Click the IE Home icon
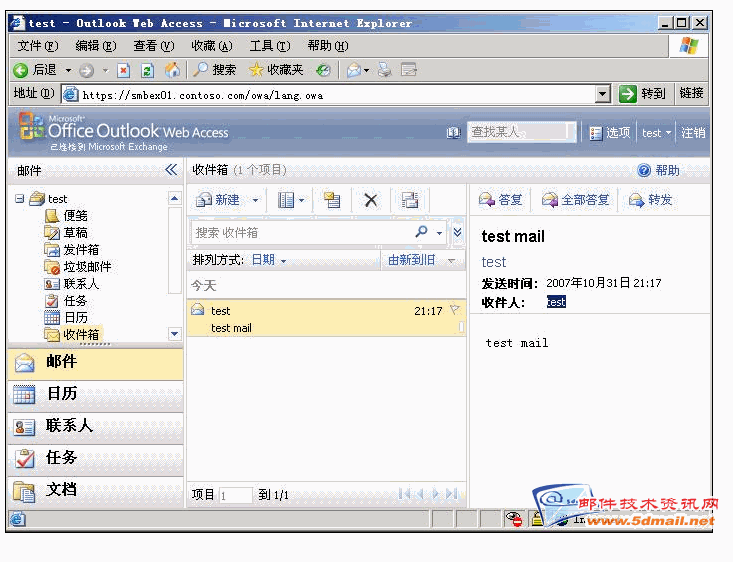The image size is (733, 562). (x=172, y=70)
